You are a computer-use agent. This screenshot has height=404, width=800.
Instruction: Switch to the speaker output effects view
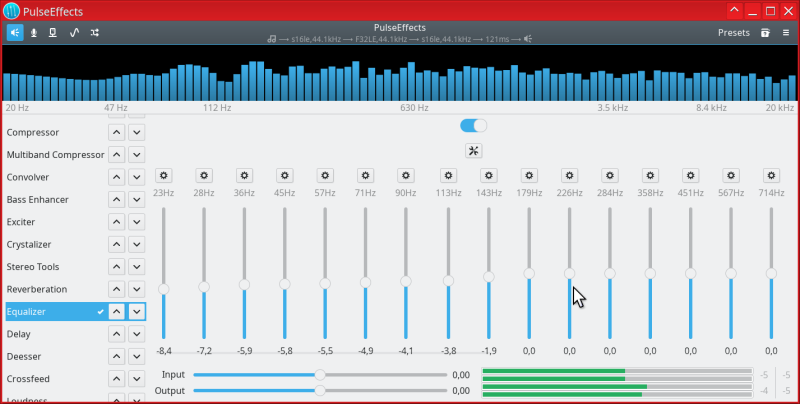click(x=15, y=33)
